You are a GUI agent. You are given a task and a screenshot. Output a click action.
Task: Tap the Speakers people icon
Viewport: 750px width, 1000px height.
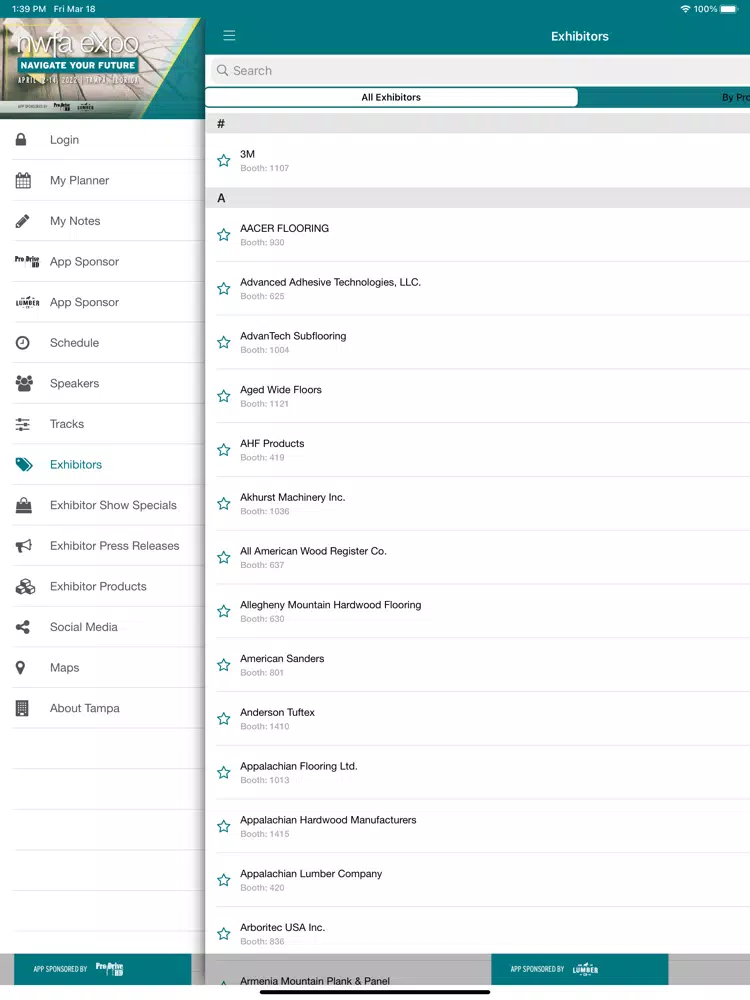pos(24,383)
